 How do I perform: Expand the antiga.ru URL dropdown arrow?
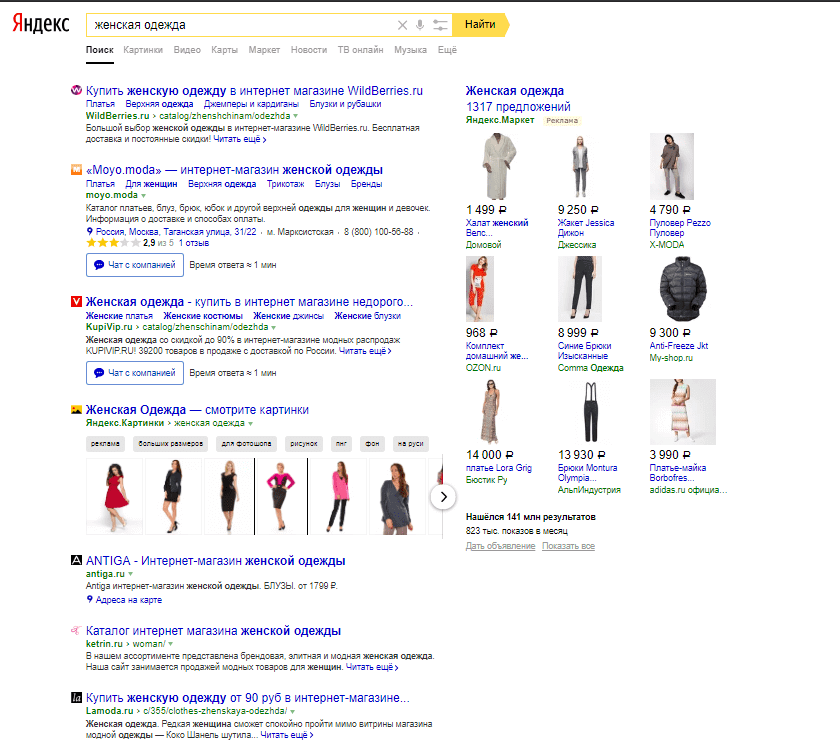[130, 574]
